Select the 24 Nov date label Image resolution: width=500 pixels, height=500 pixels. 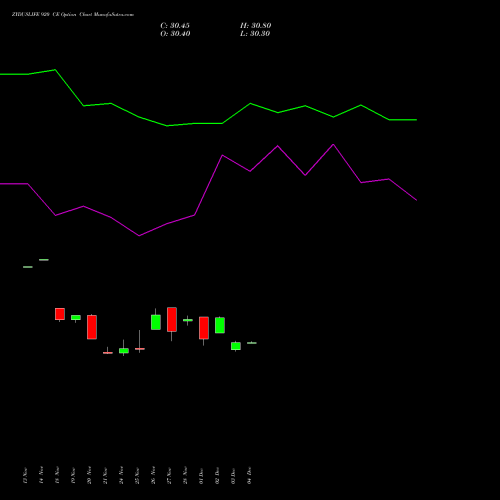121,475
